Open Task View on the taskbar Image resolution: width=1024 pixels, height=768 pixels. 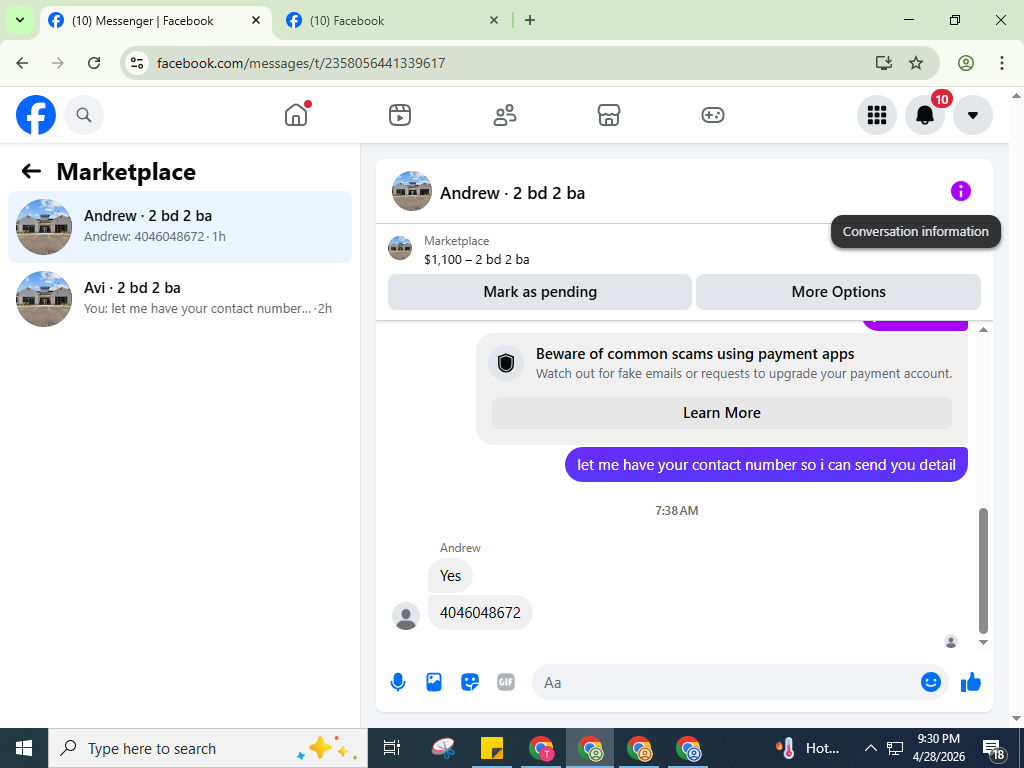pyautogui.click(x=391, y=748)
